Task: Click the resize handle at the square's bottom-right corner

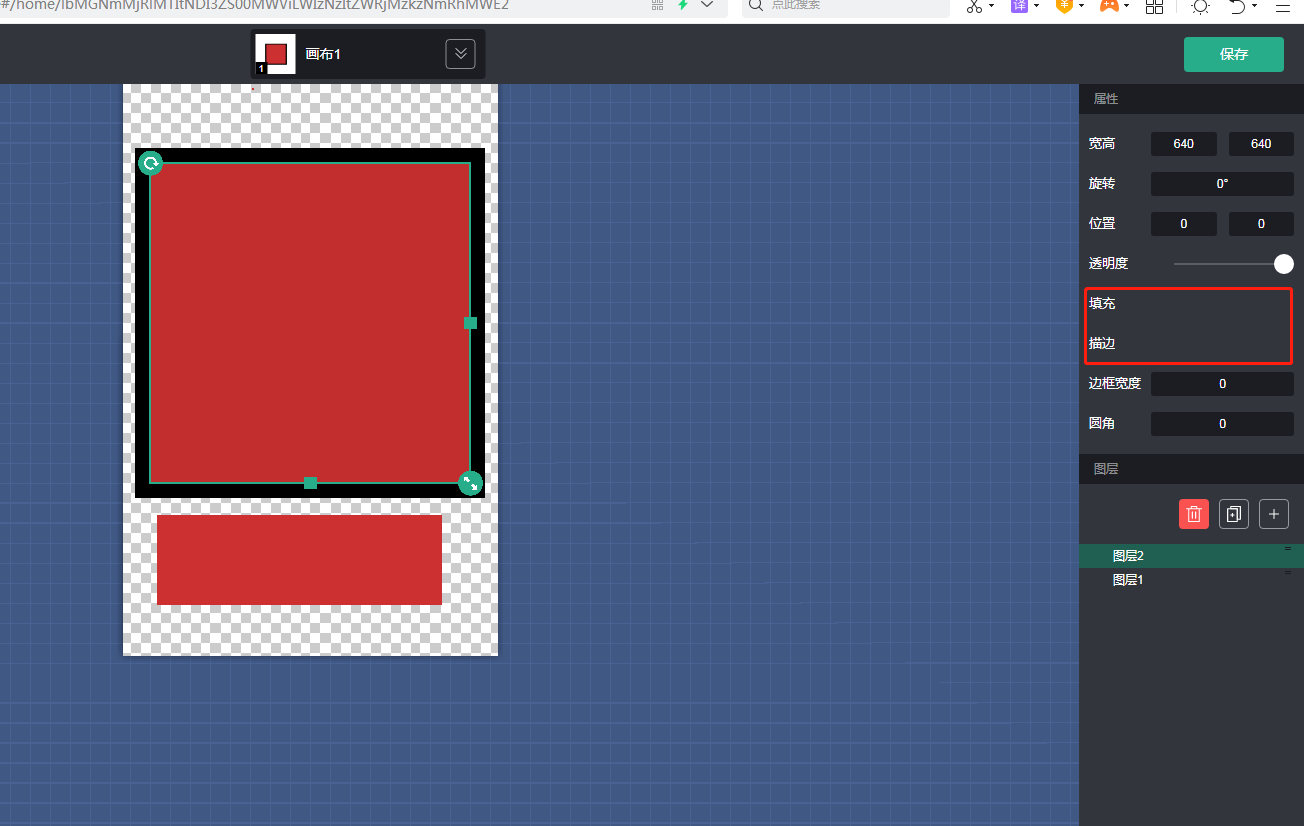Action: (470, 483)
